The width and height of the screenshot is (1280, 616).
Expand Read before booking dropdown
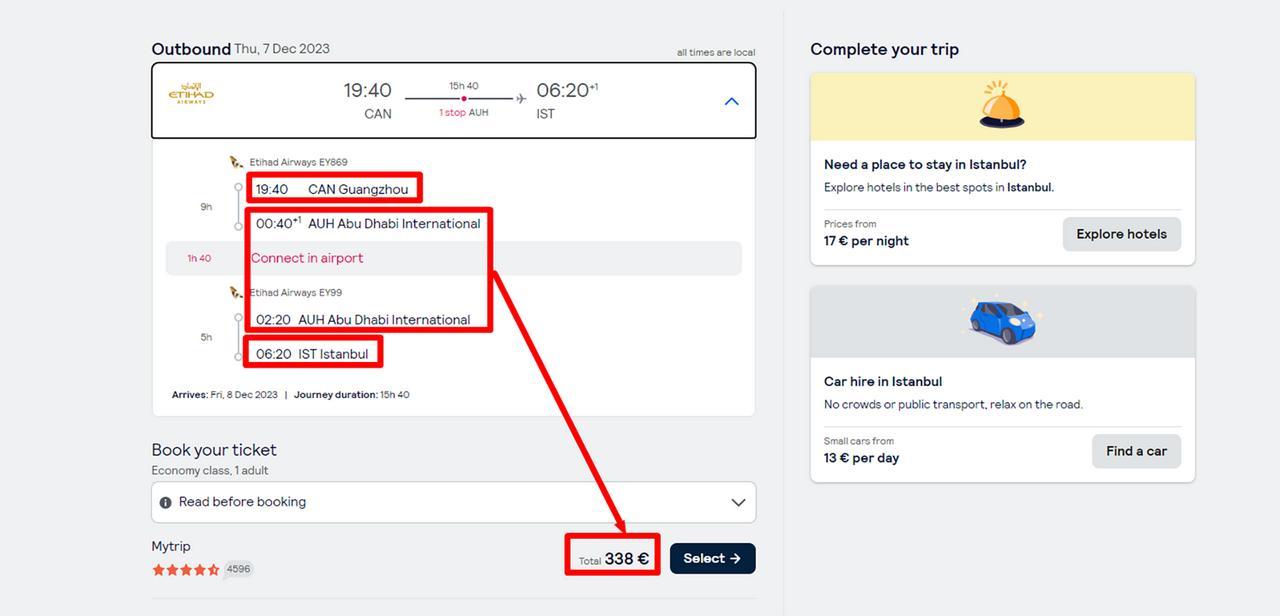738,502
